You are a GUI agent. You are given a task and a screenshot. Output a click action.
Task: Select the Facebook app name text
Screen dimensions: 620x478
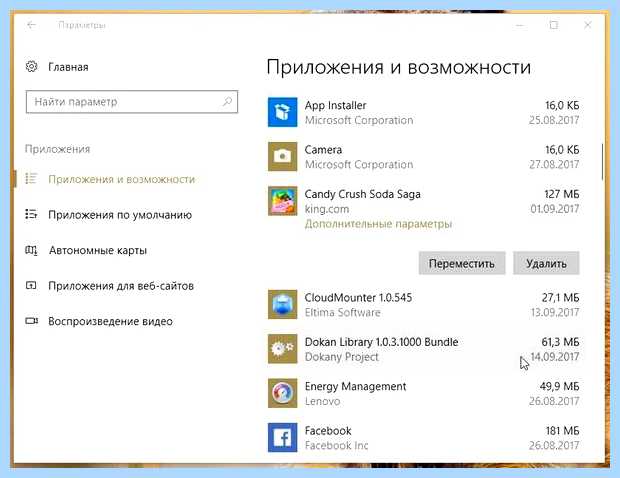pos(328,431)
